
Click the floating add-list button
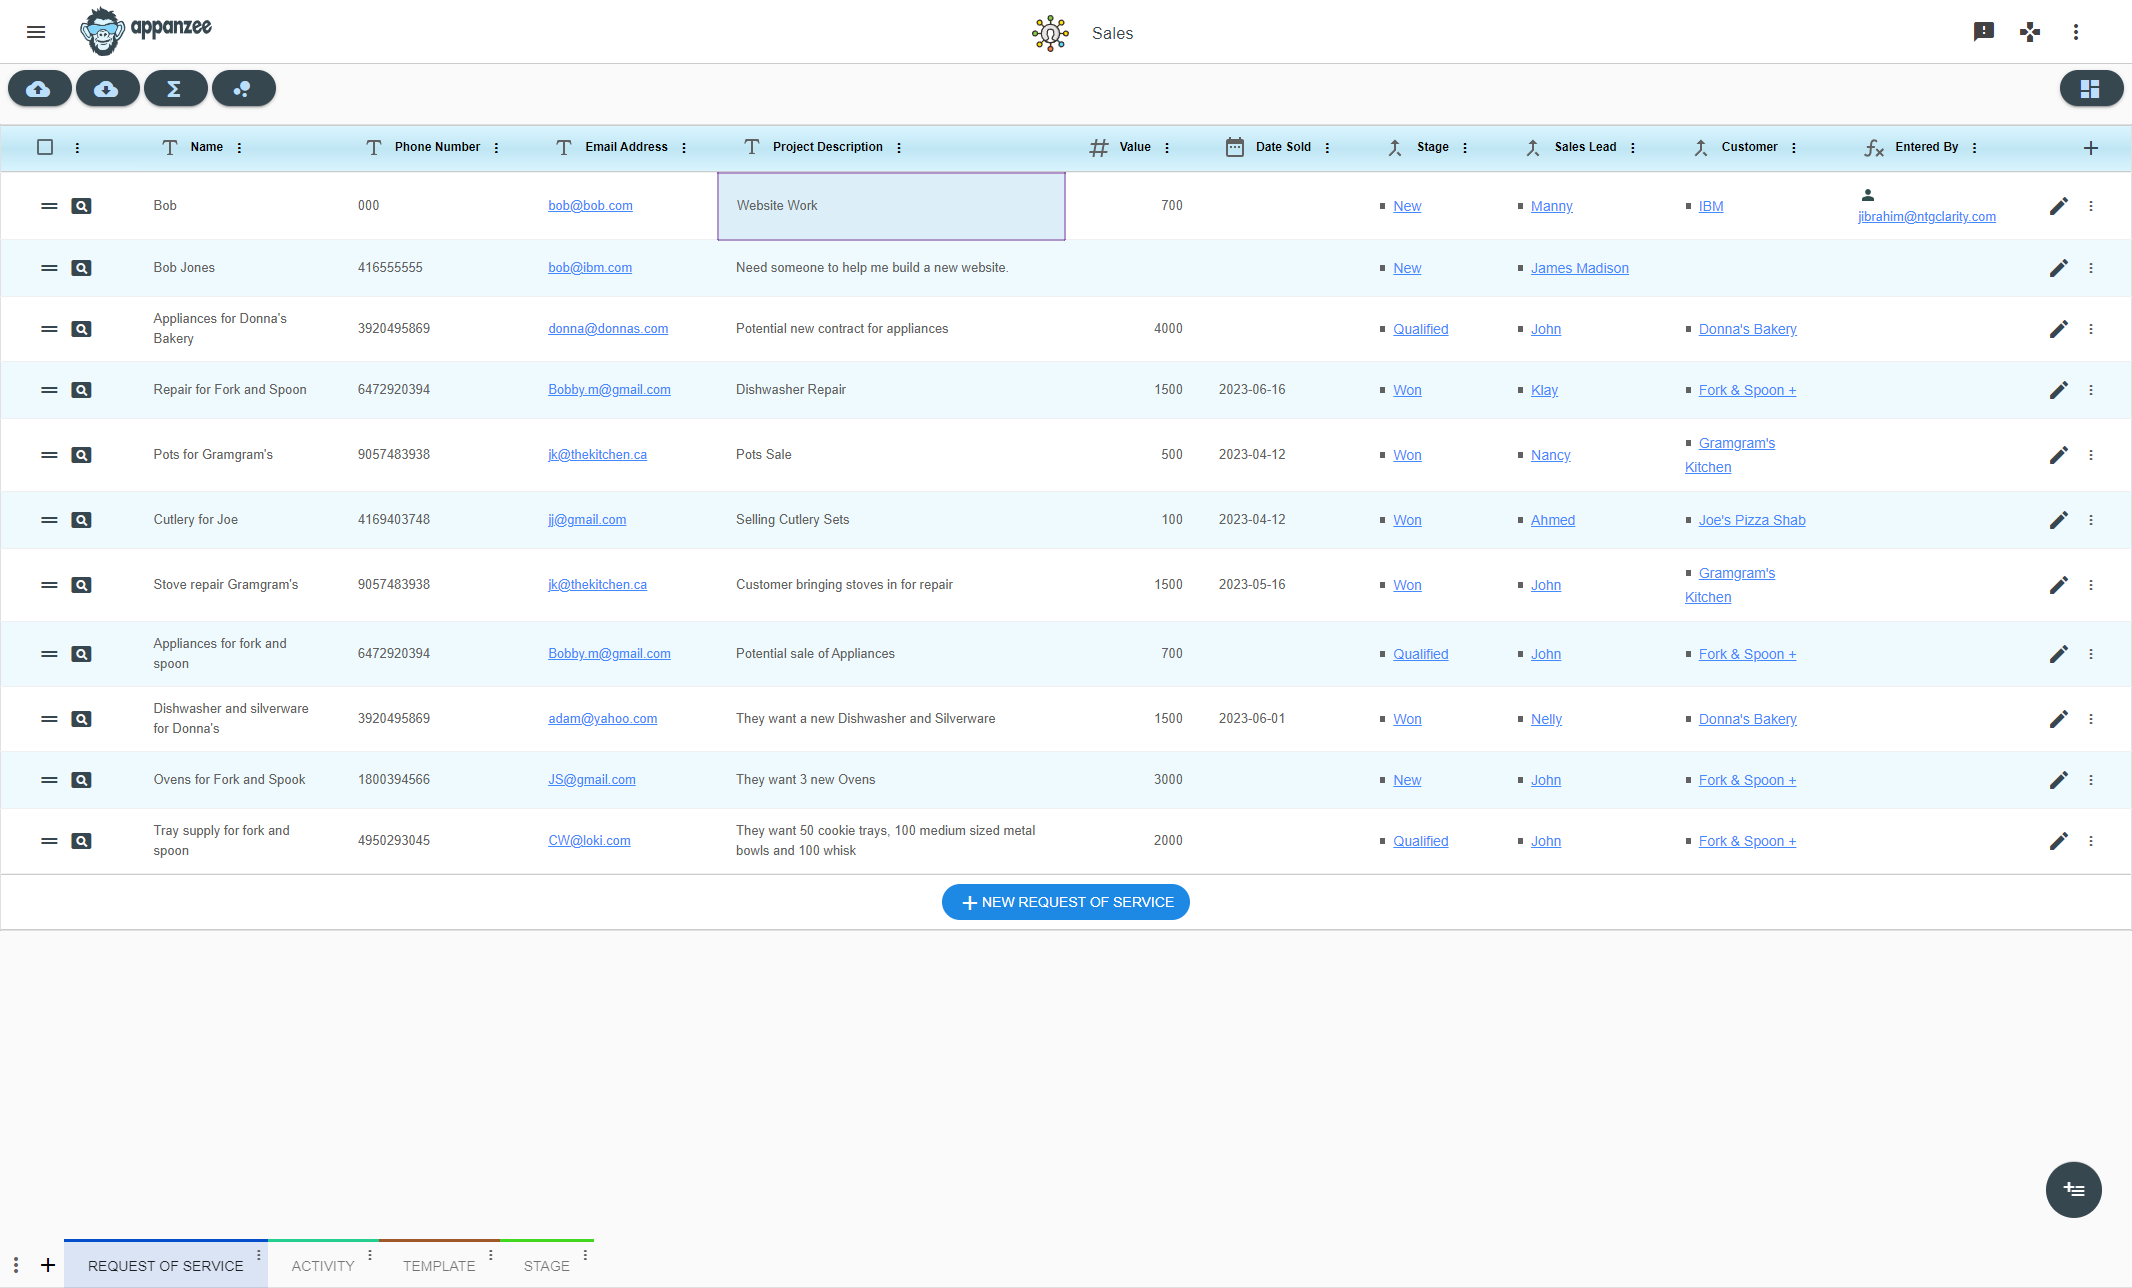click(x=2073, y=1190)
